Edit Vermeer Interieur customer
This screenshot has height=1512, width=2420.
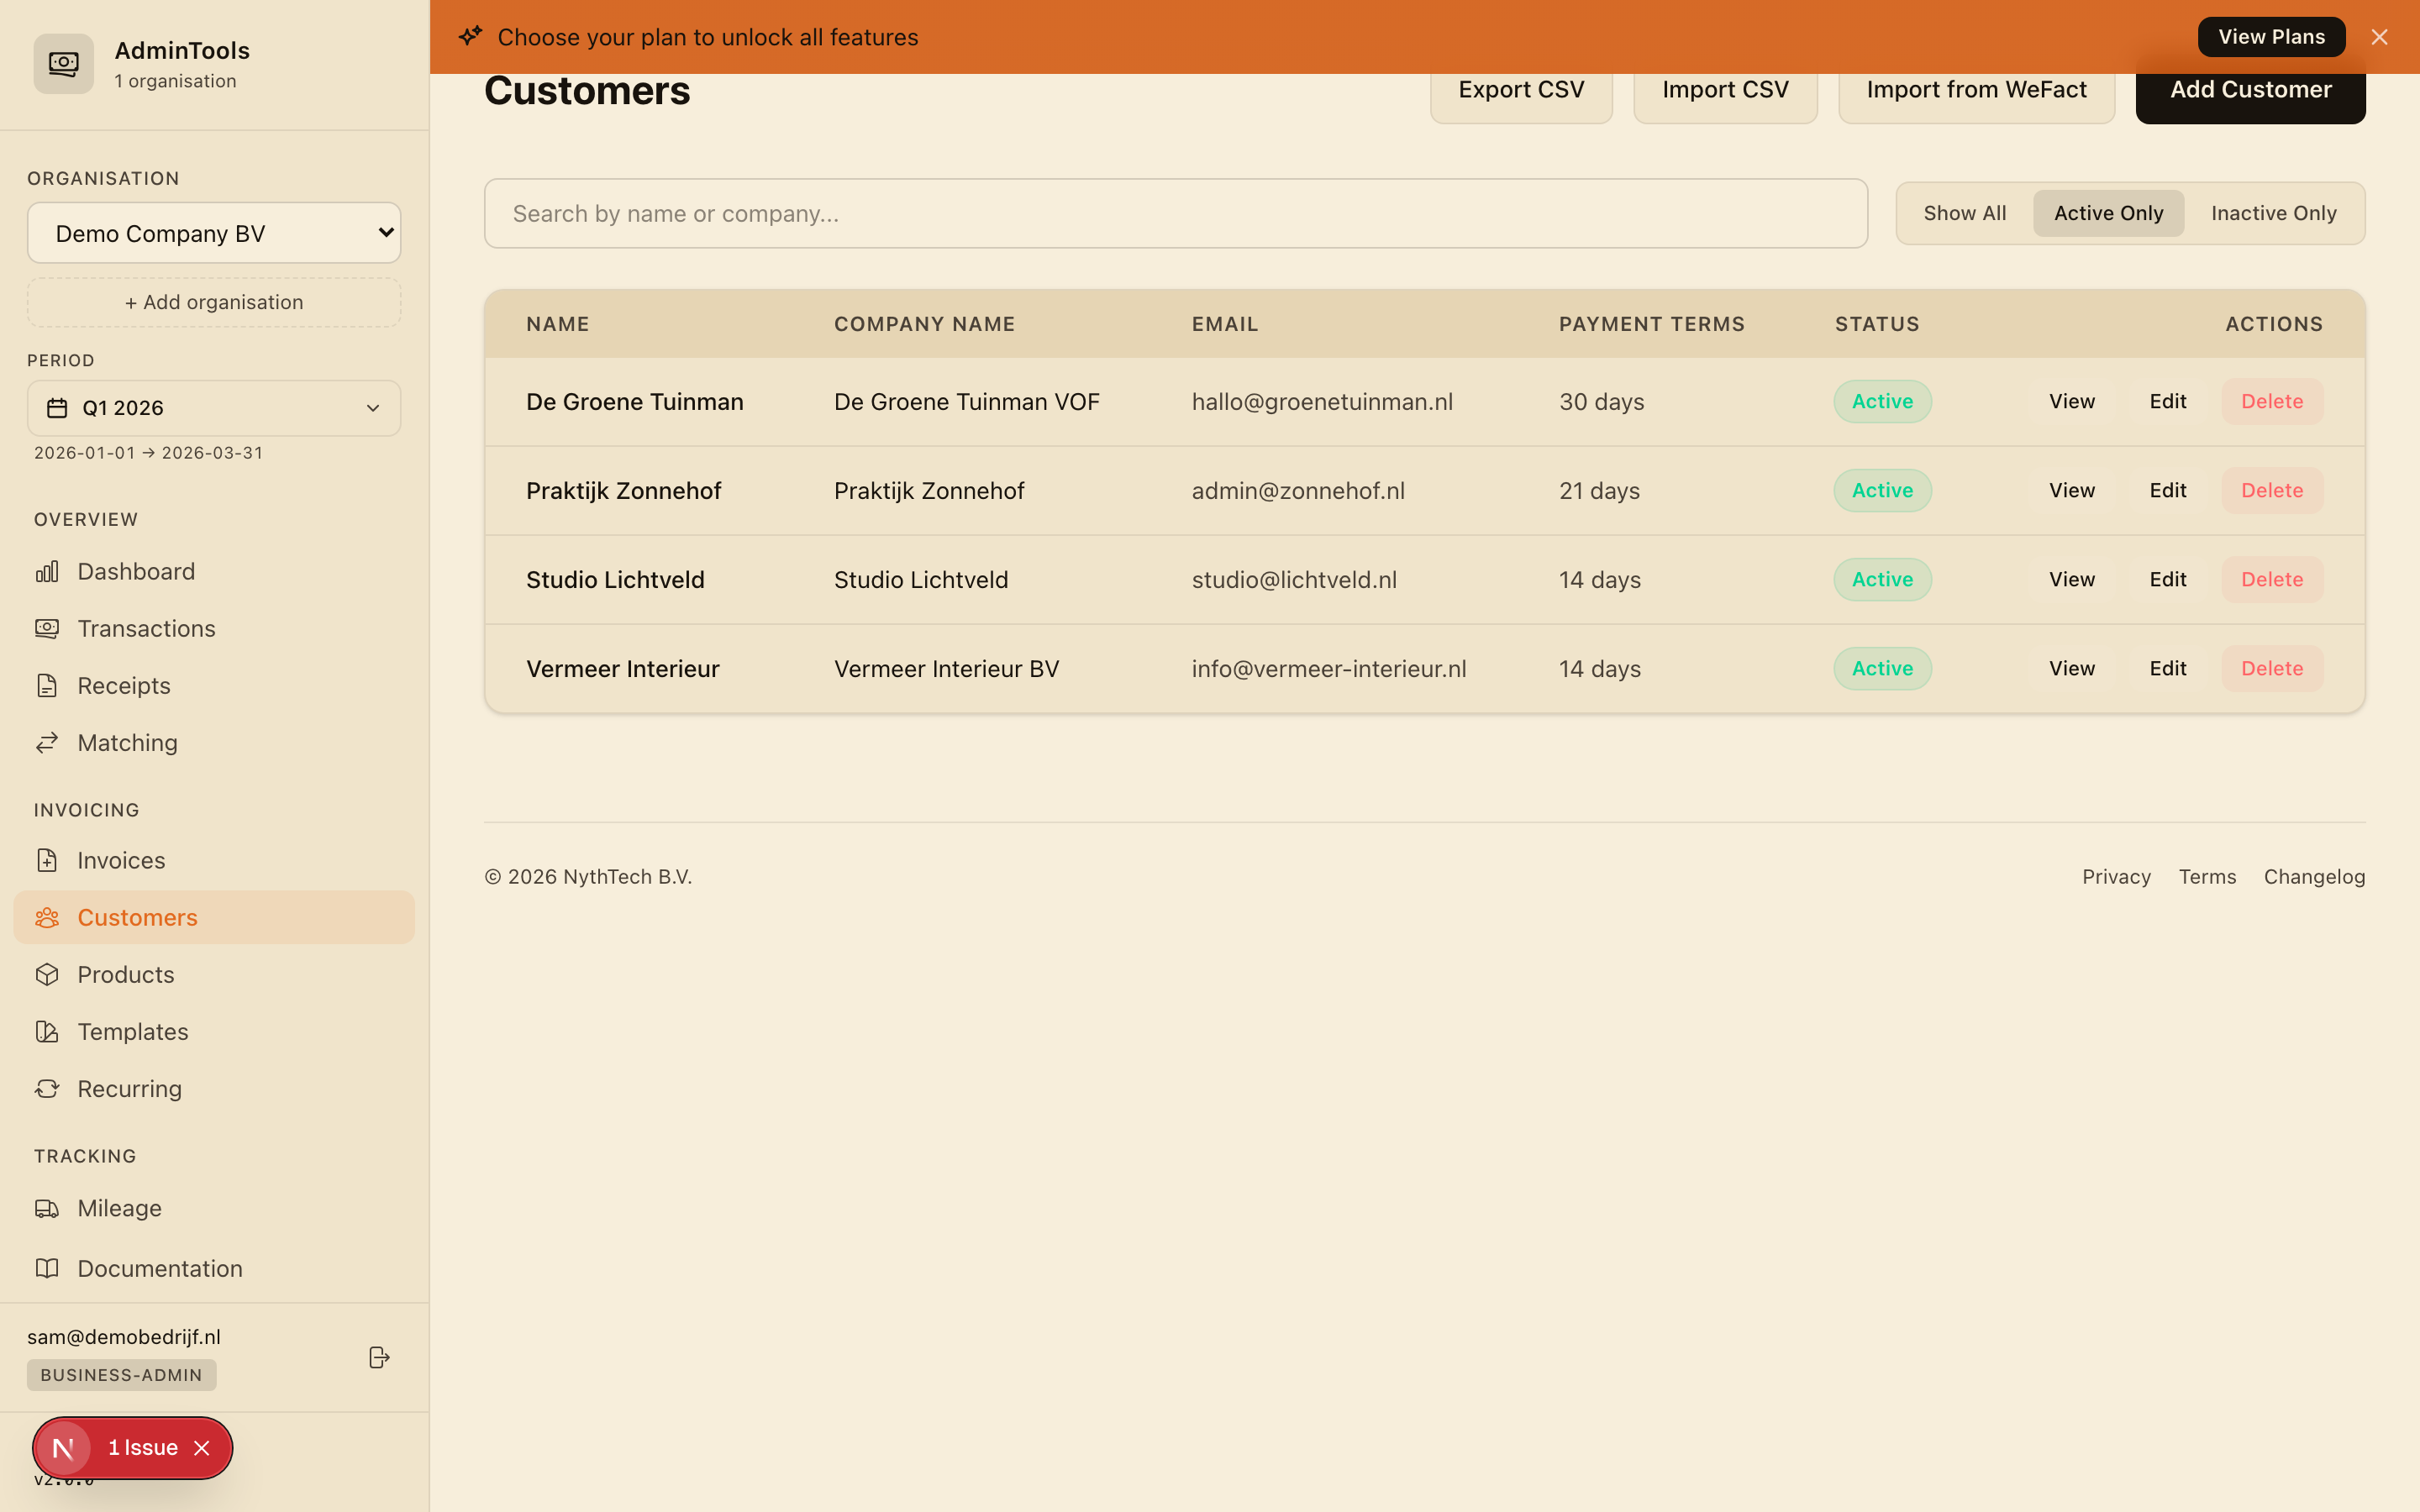click(x=2167, y=668)
